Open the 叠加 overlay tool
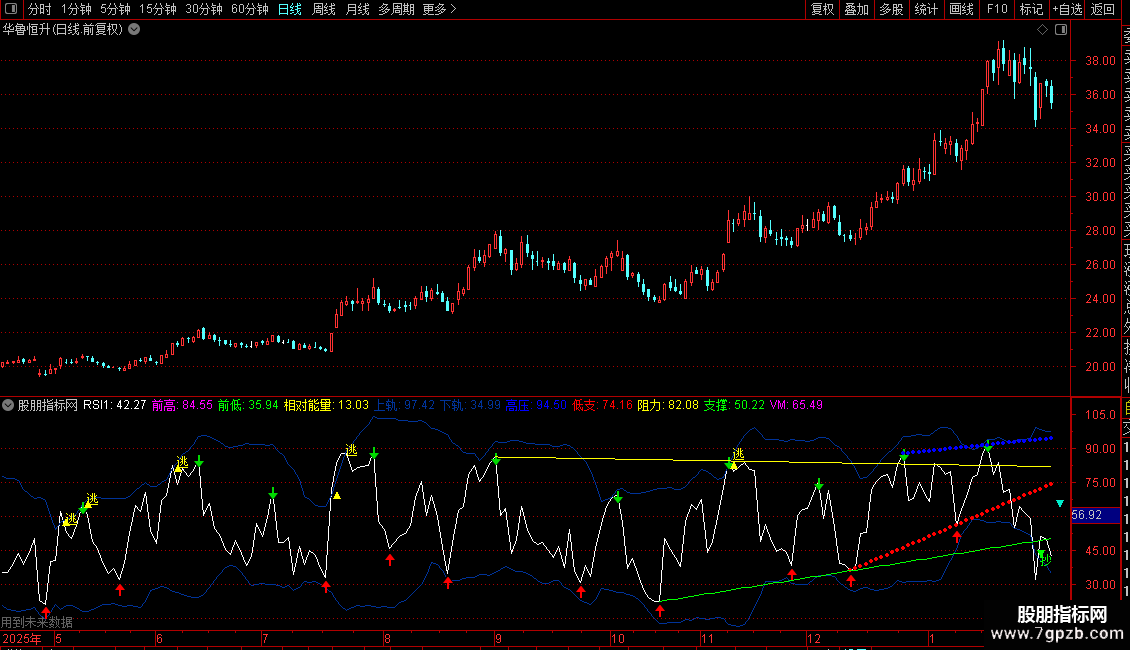Screen dimensions: 1130x650 point(856,10)
